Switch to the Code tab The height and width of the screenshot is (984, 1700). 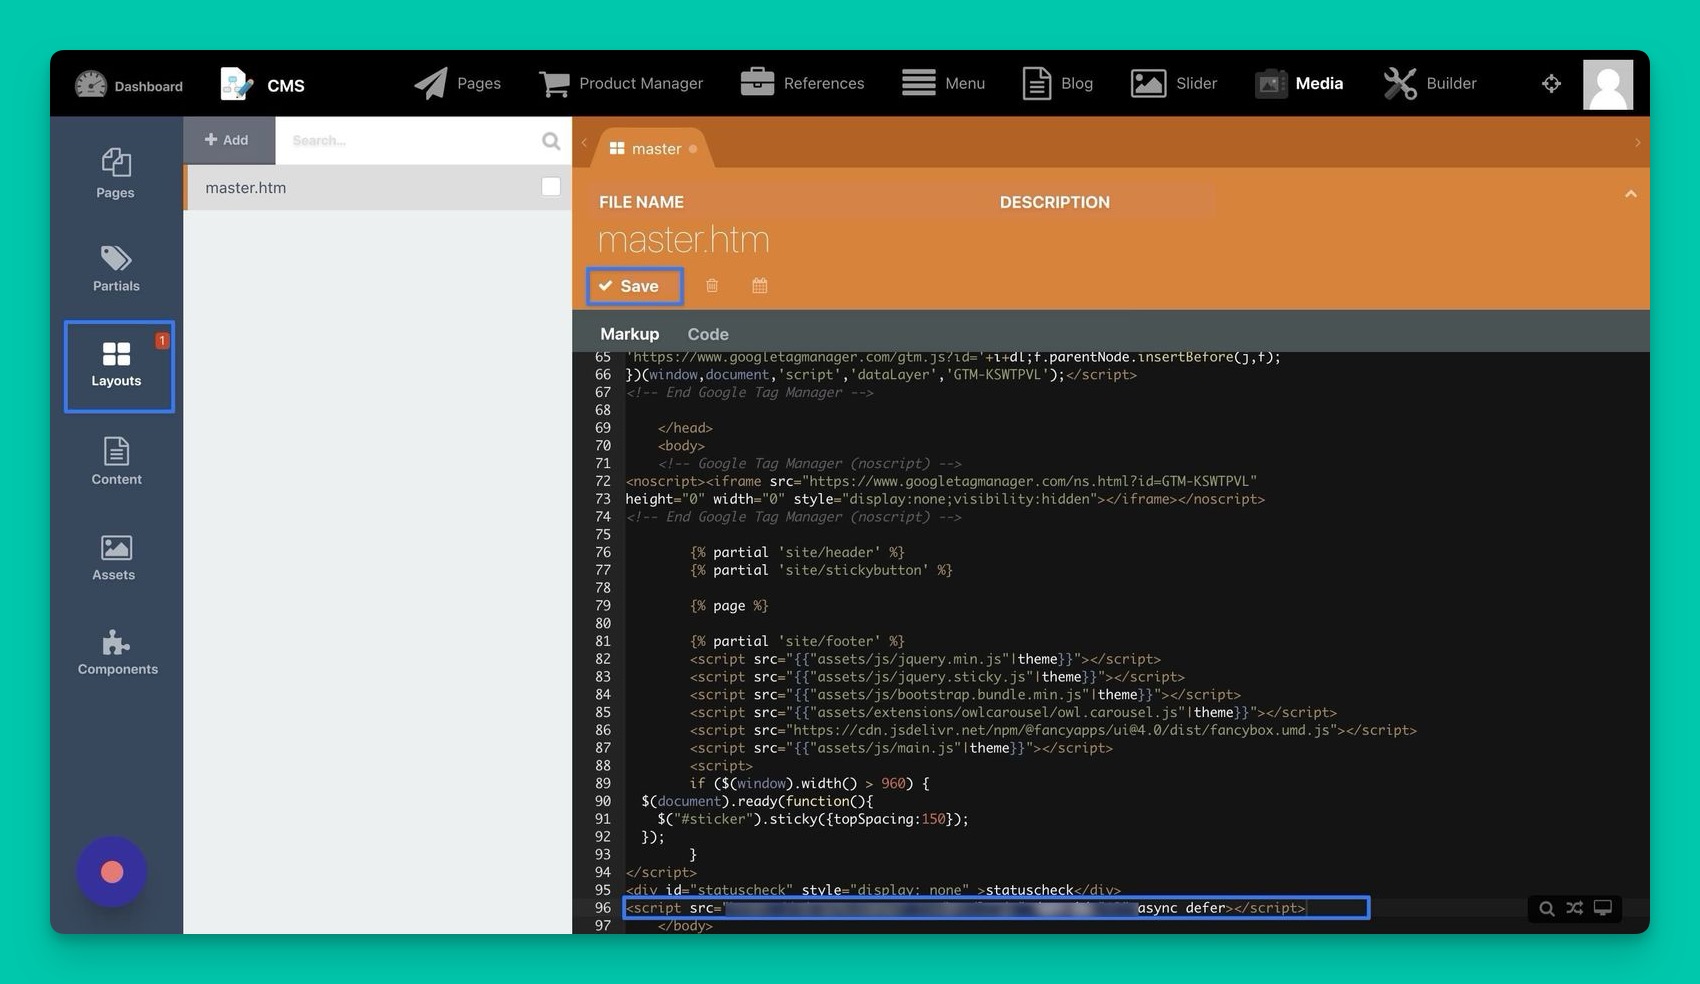click(708, 334)
